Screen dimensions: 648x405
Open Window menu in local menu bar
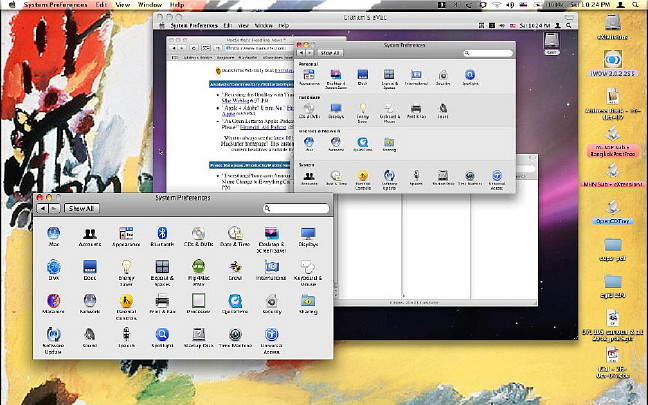coord(150,5)
